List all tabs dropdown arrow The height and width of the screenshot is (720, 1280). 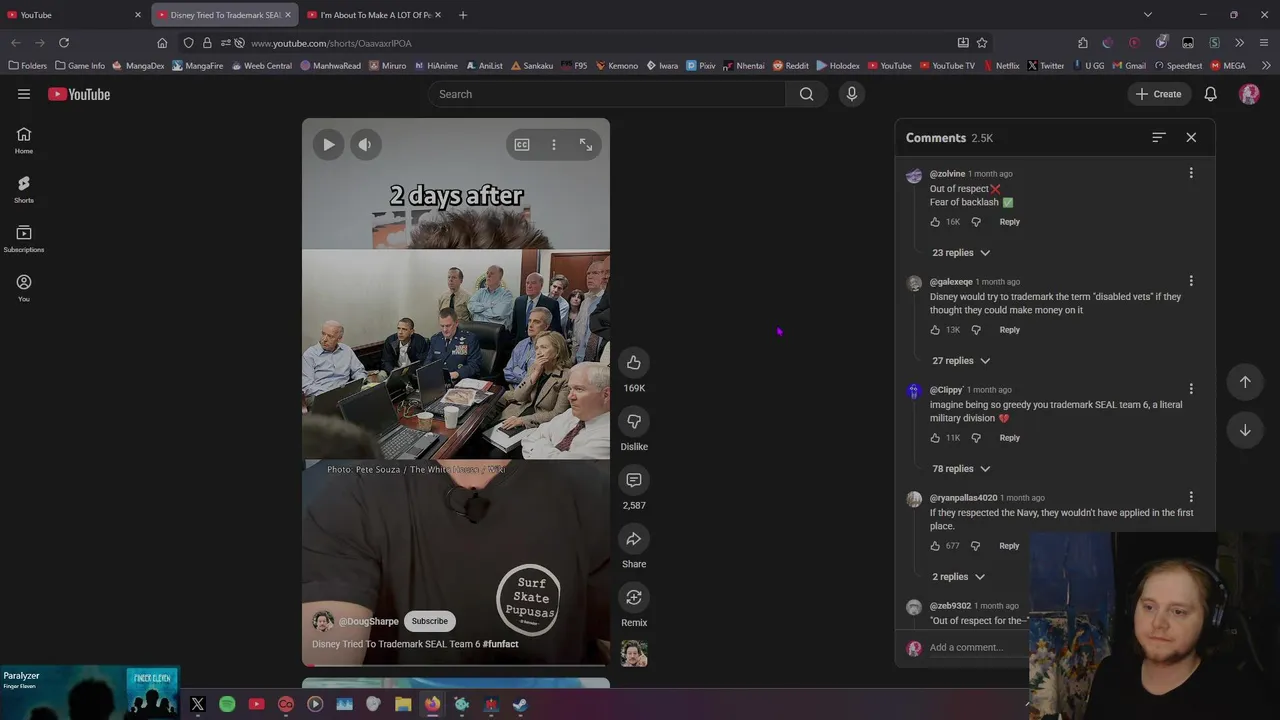coord(1148,15)
